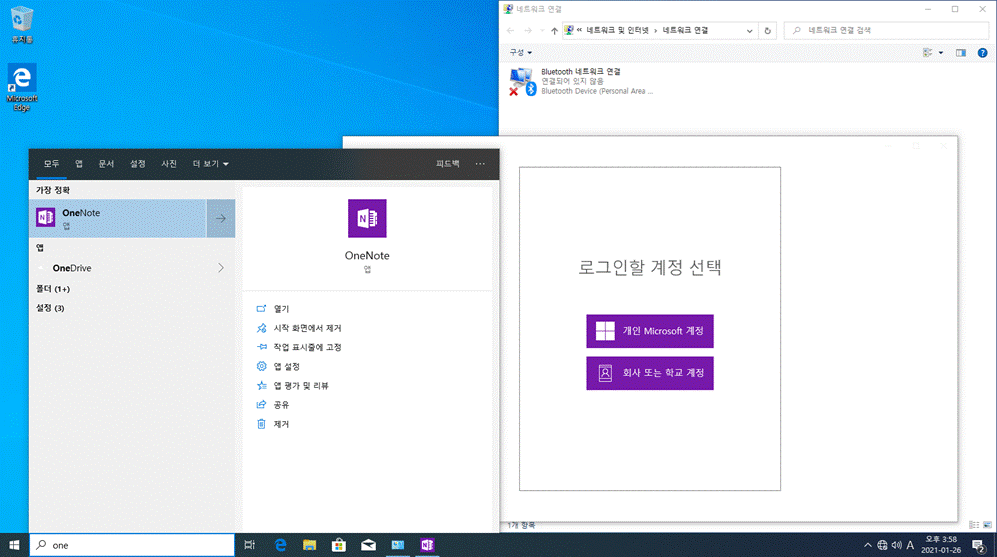
Task: Click 작업 표시줄에 고정 option
Action: 307,347
